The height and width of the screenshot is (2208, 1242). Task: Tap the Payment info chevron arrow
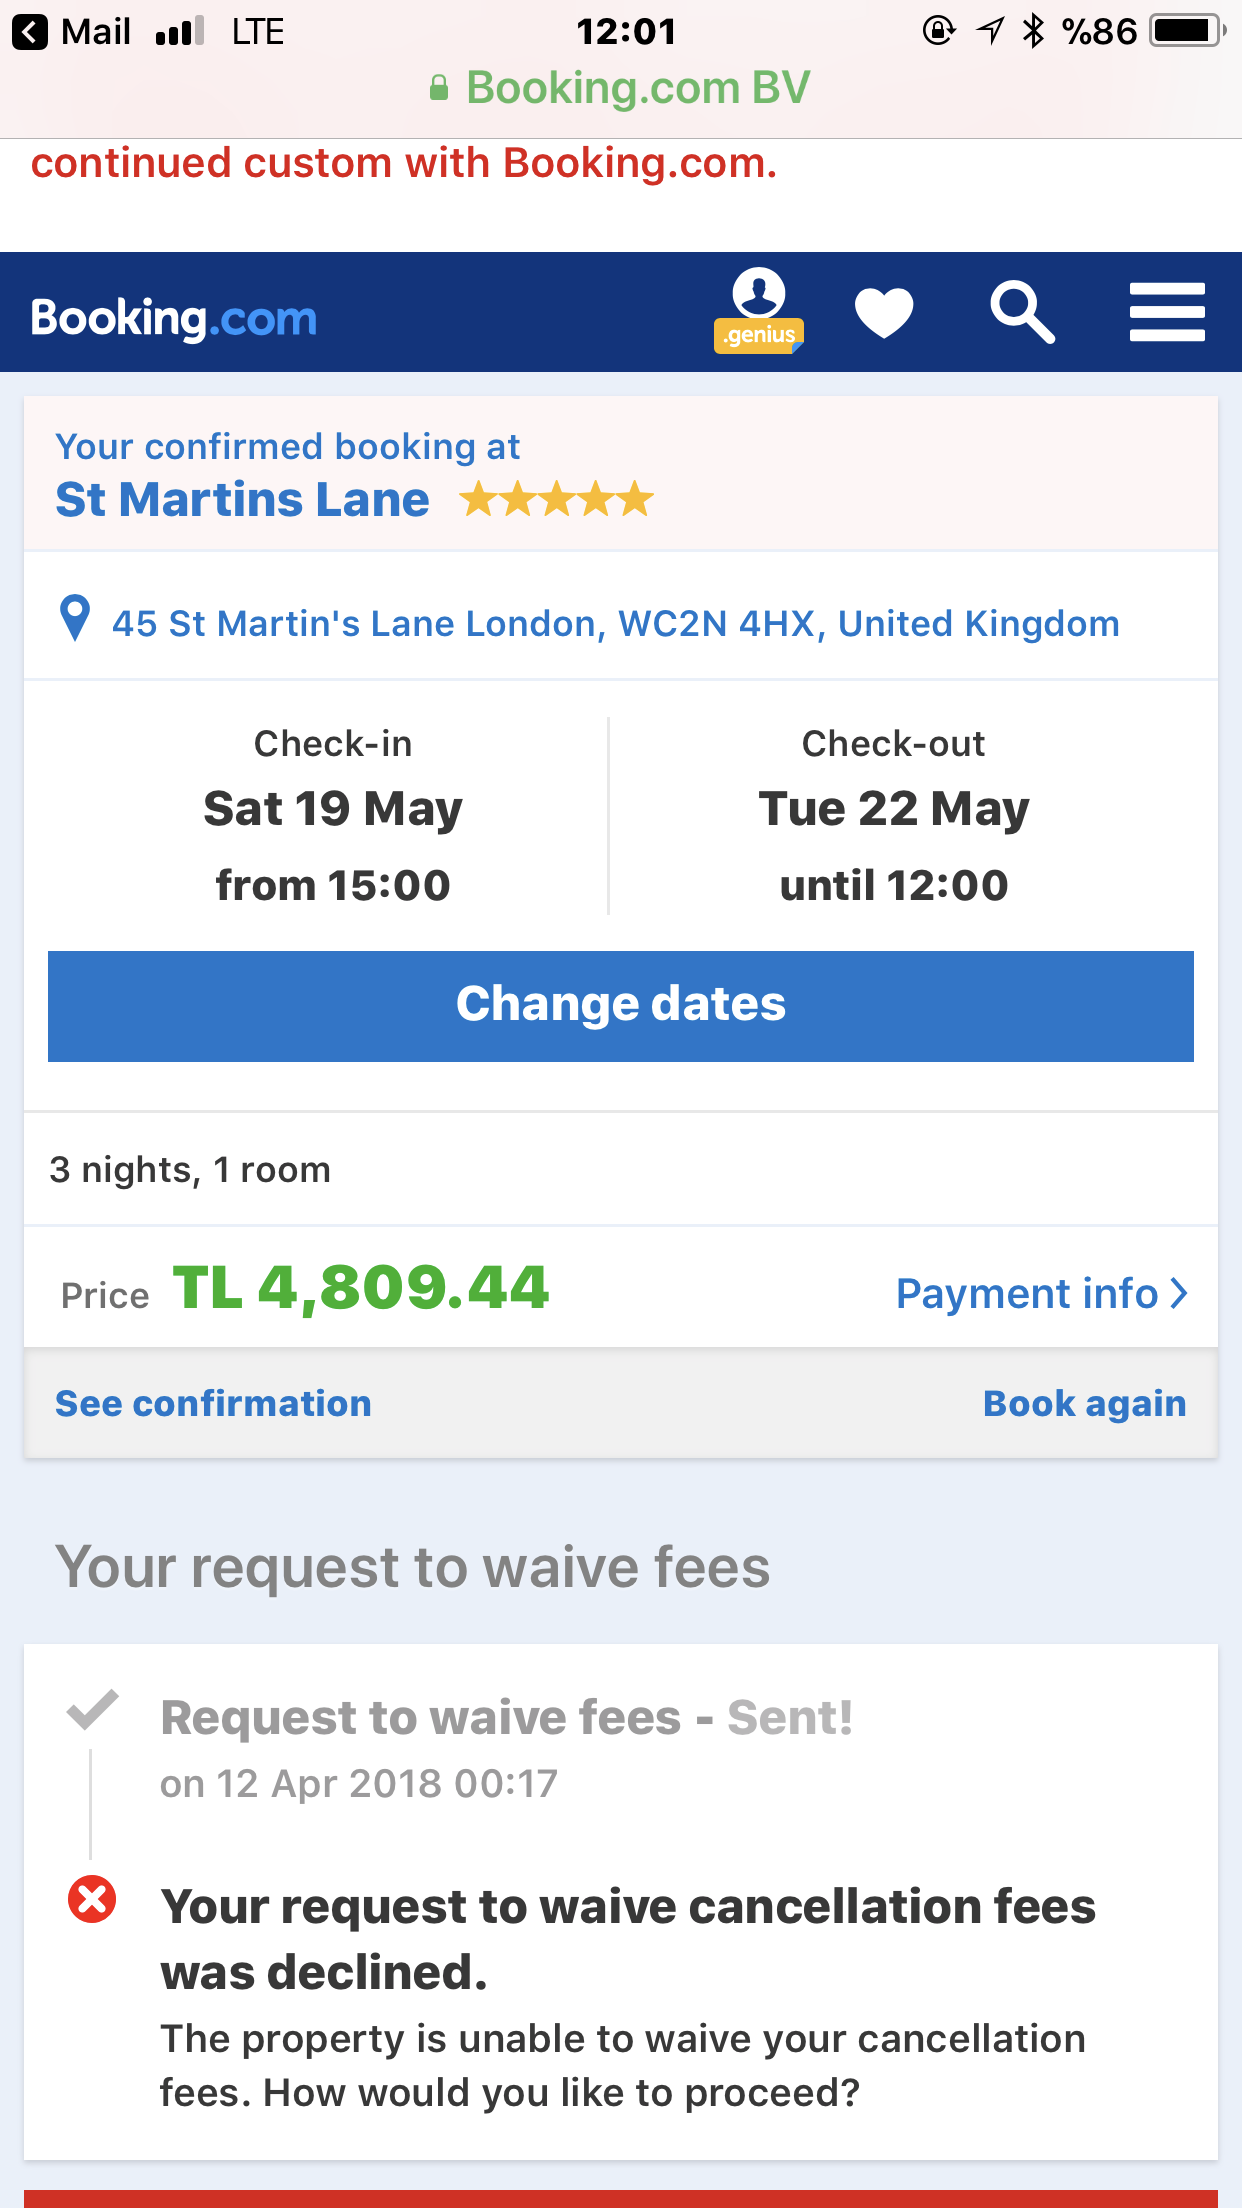coord(1180,1294)
